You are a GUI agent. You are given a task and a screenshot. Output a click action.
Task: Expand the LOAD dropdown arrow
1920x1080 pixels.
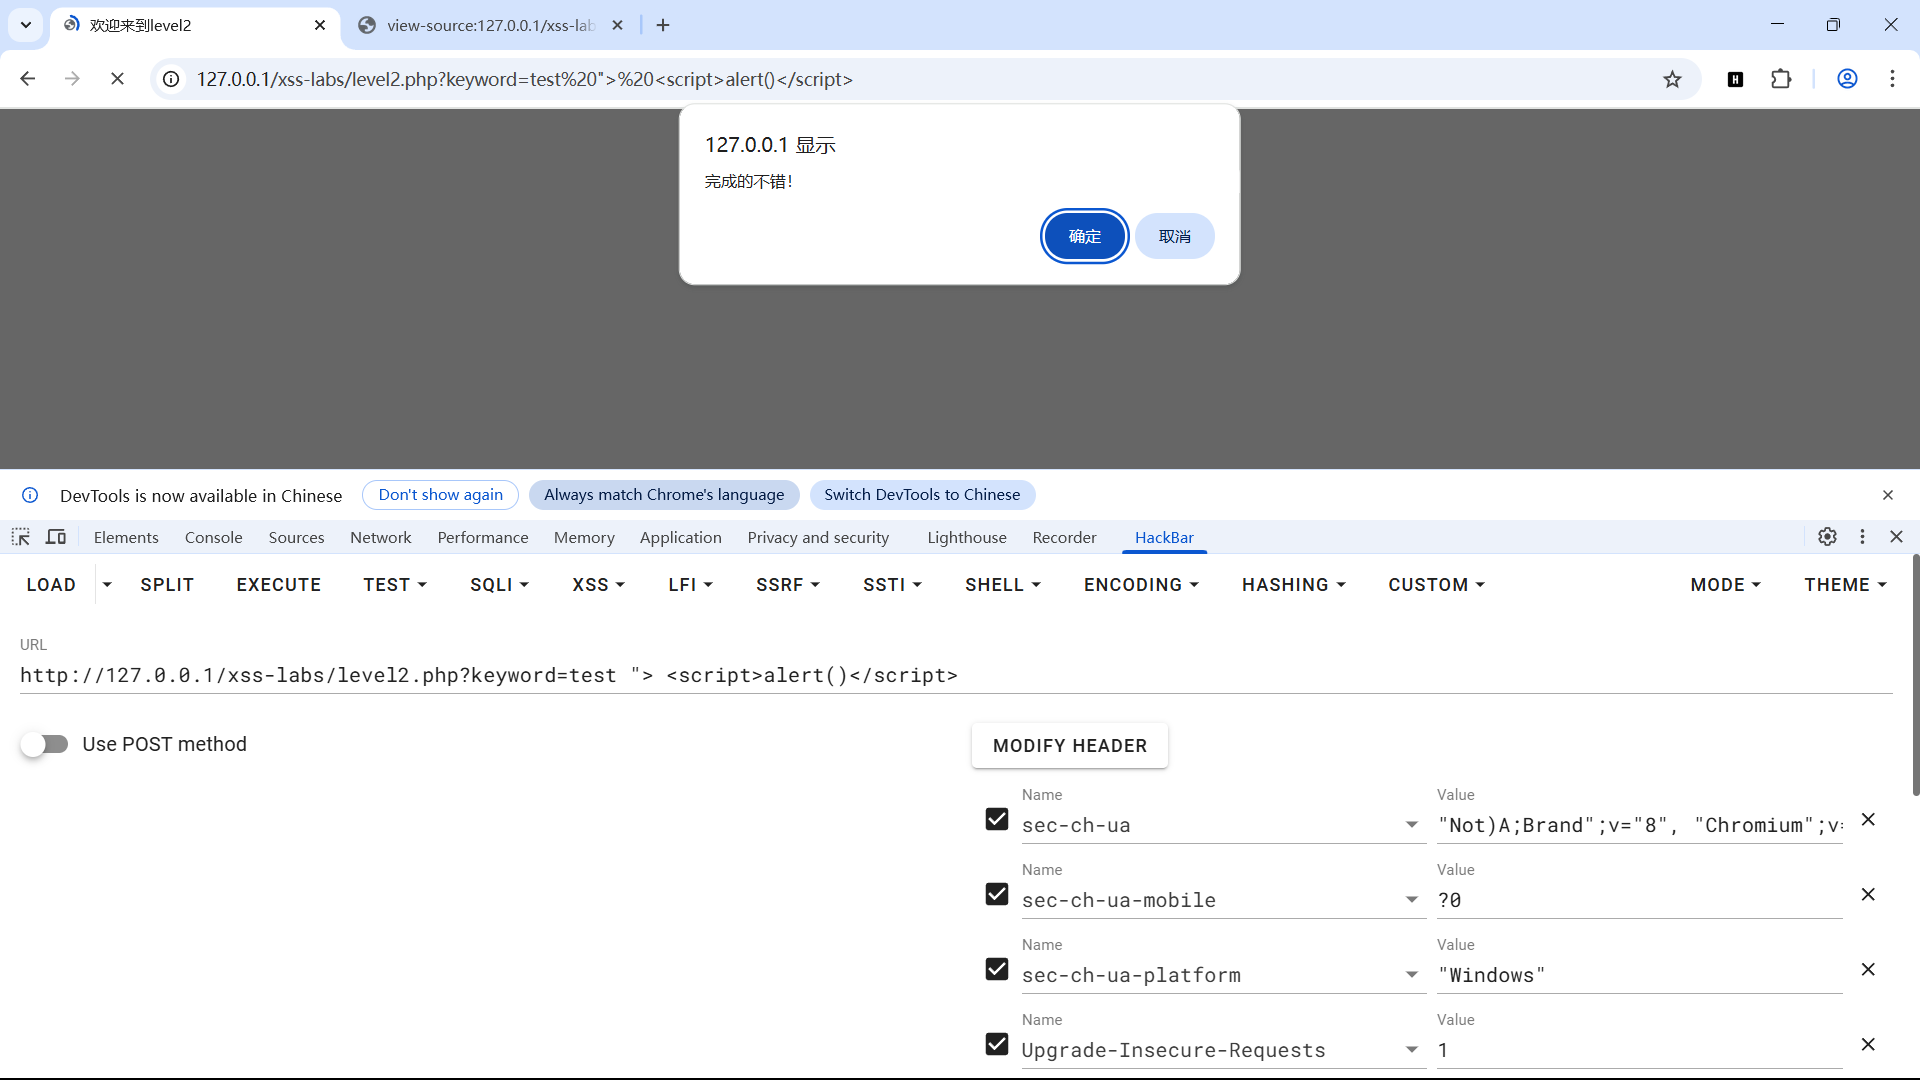click(x=107, y=585)
